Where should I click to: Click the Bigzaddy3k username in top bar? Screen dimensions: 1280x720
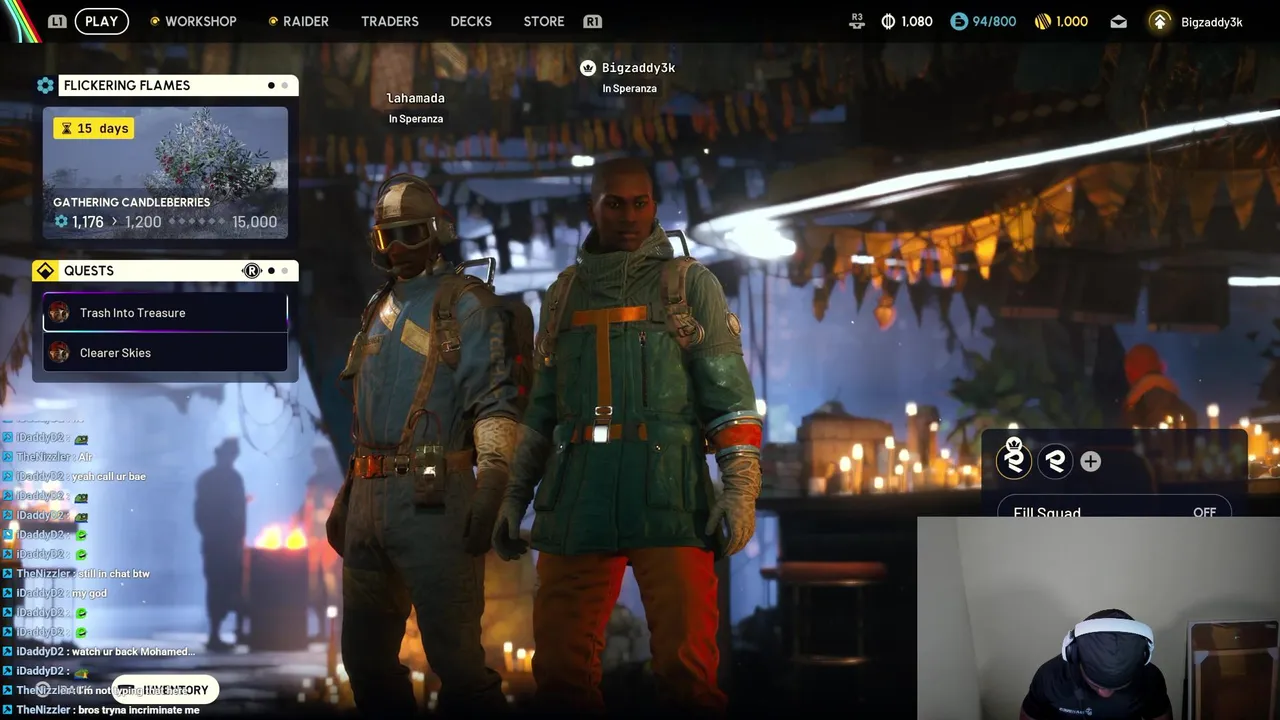tap(1212, 22)
